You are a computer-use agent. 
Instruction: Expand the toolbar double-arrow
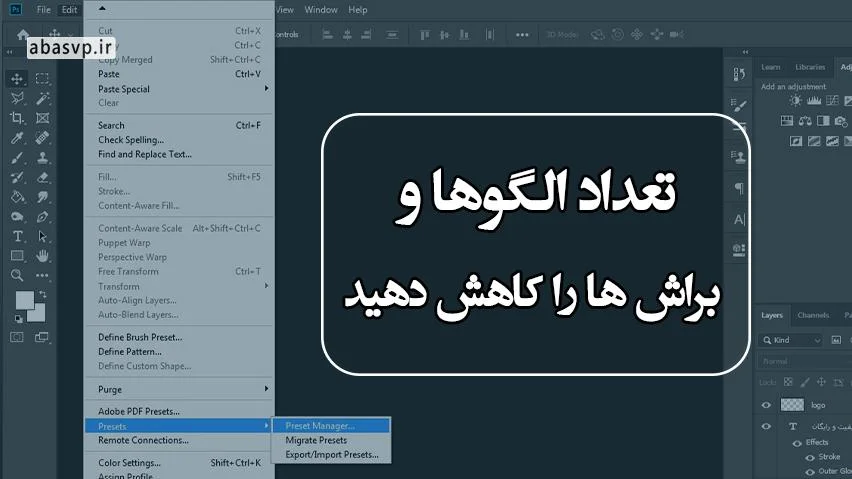[x=9, y=52]
